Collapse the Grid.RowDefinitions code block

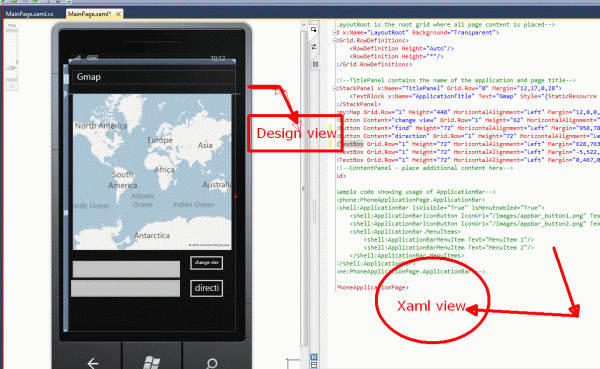[335, 41]
